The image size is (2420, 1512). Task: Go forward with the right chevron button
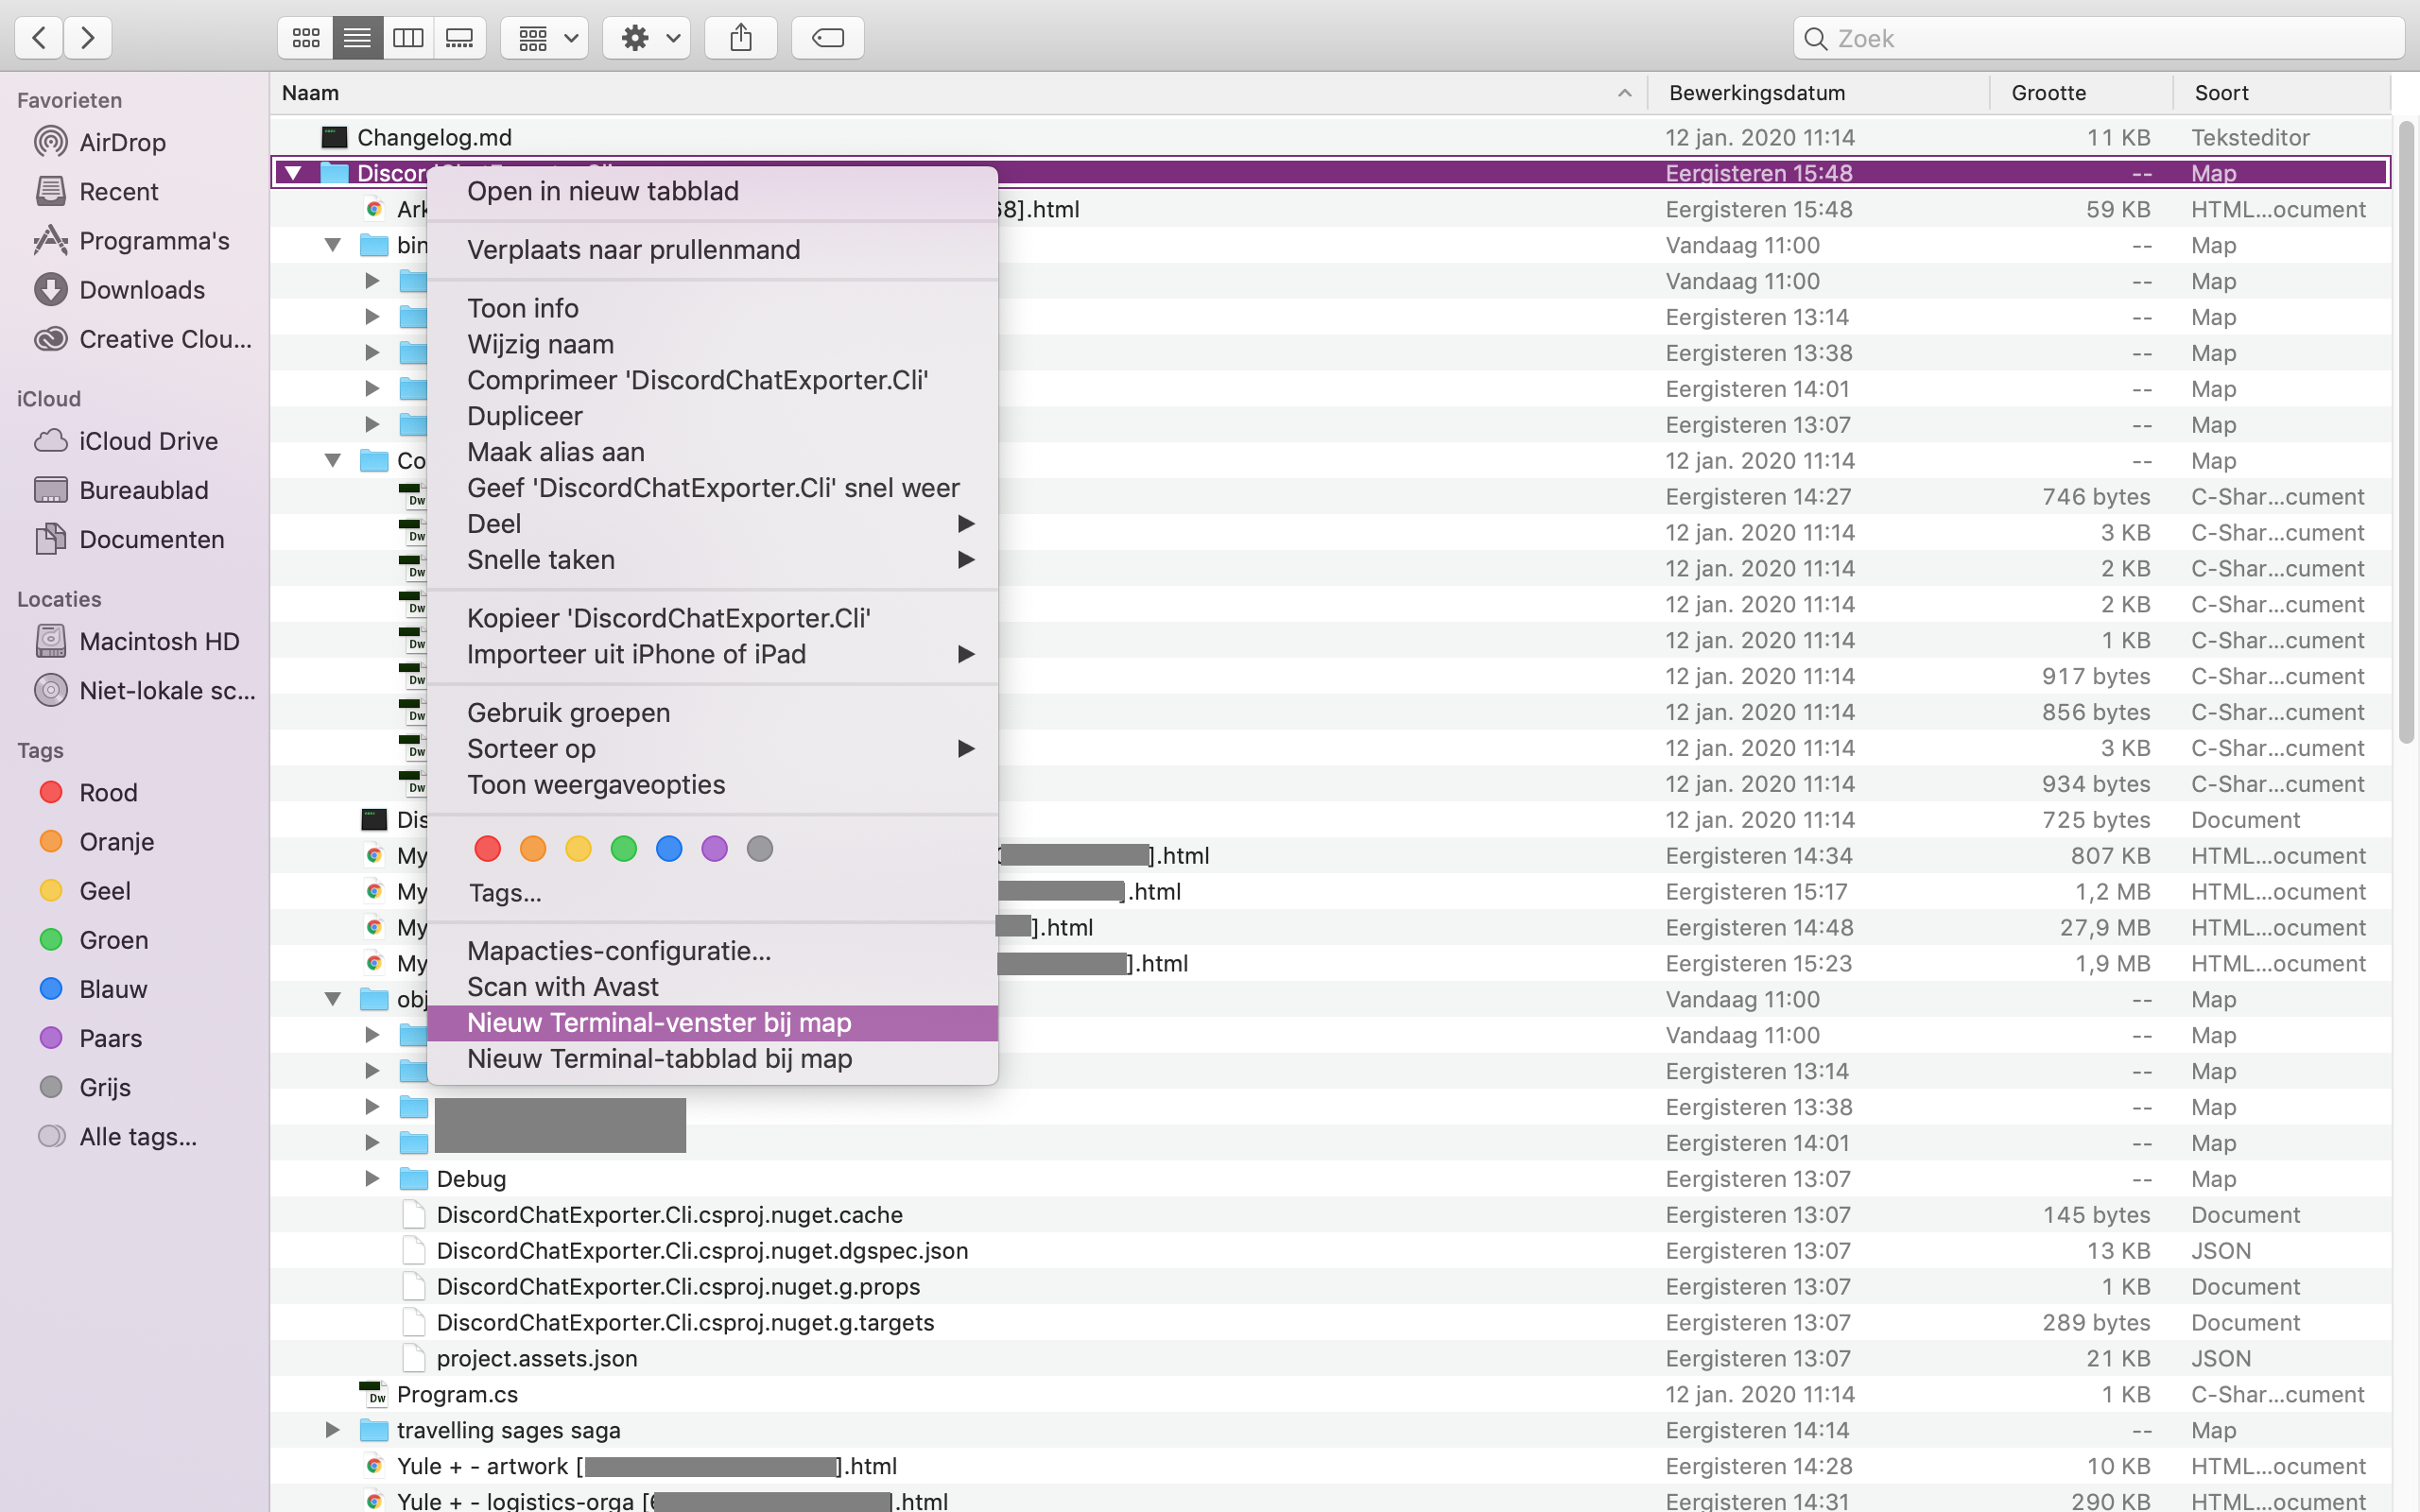click(x=88, y=38)
